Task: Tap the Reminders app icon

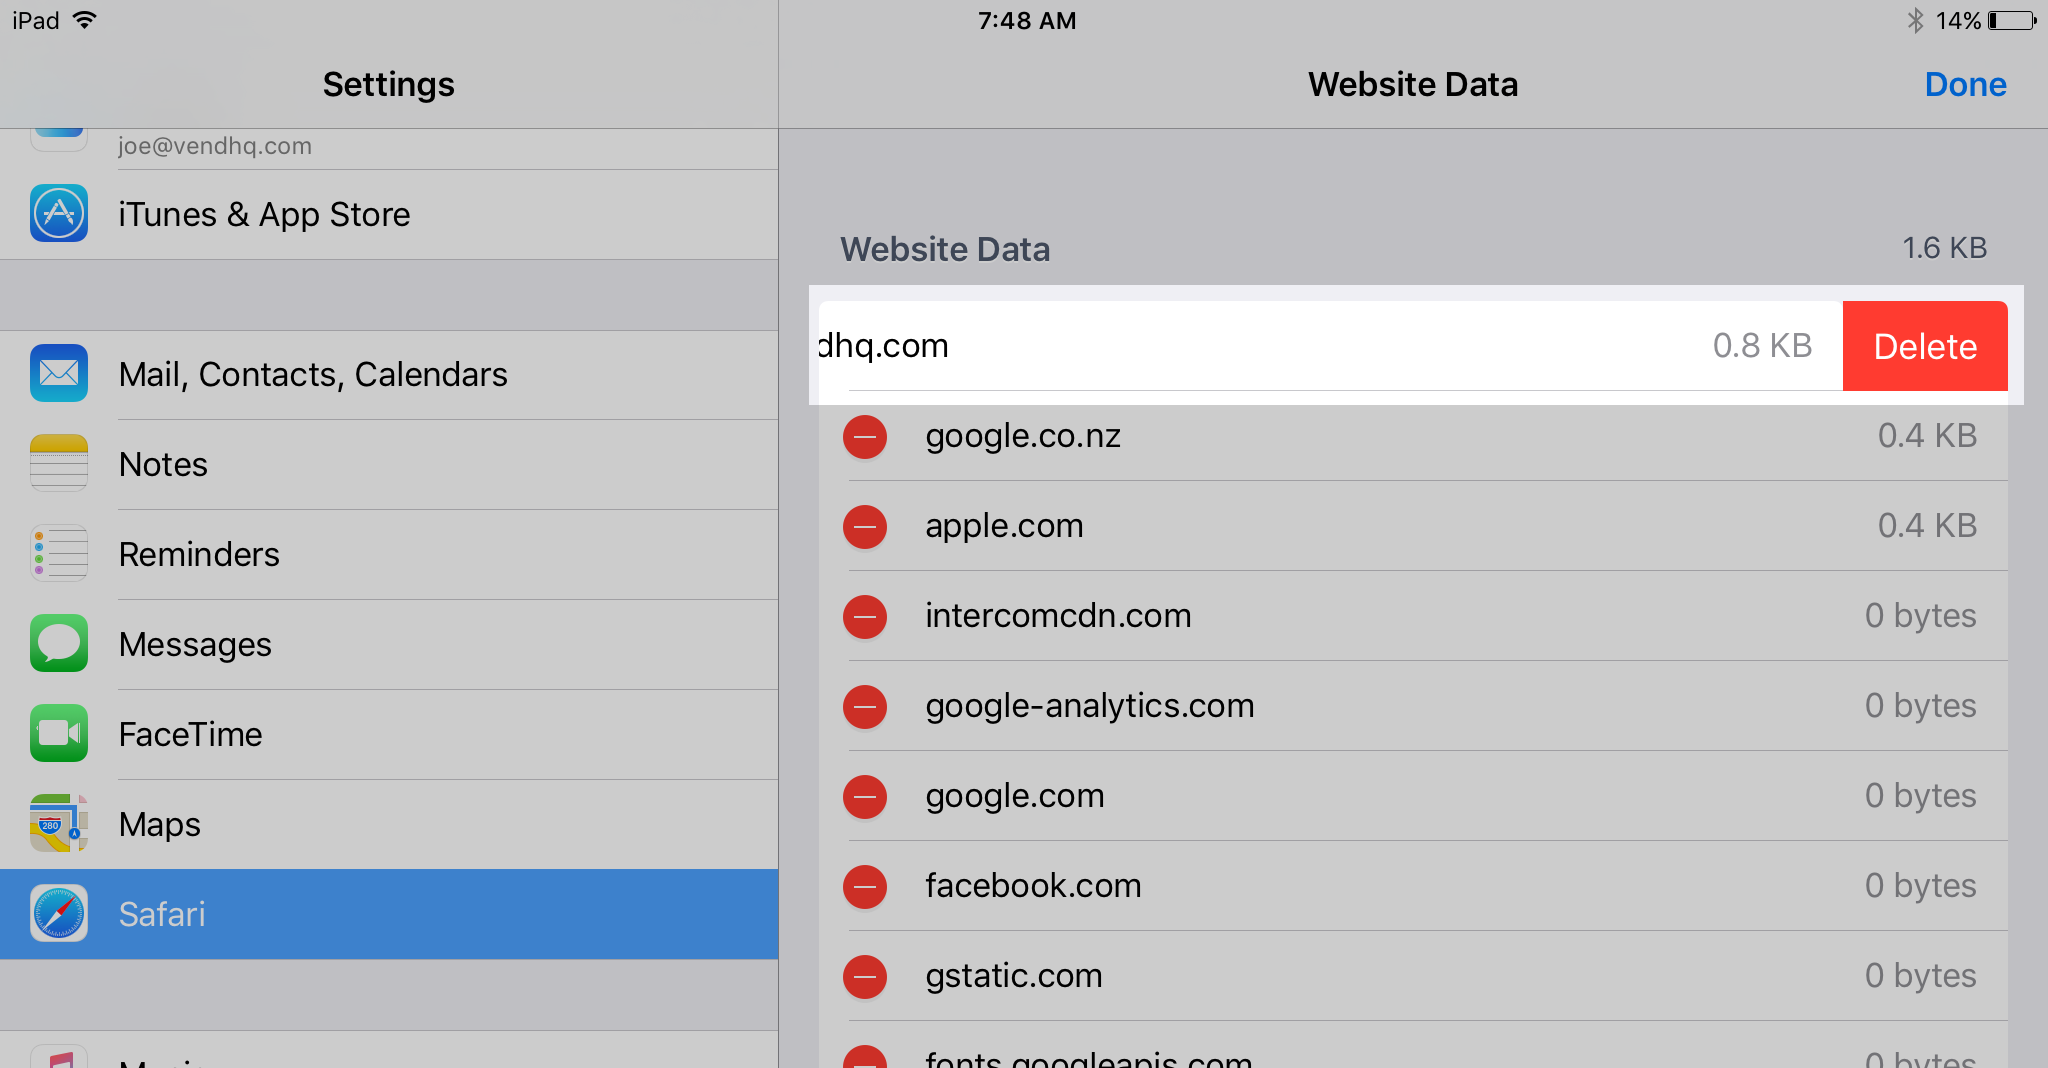Action: click(59, 553)
